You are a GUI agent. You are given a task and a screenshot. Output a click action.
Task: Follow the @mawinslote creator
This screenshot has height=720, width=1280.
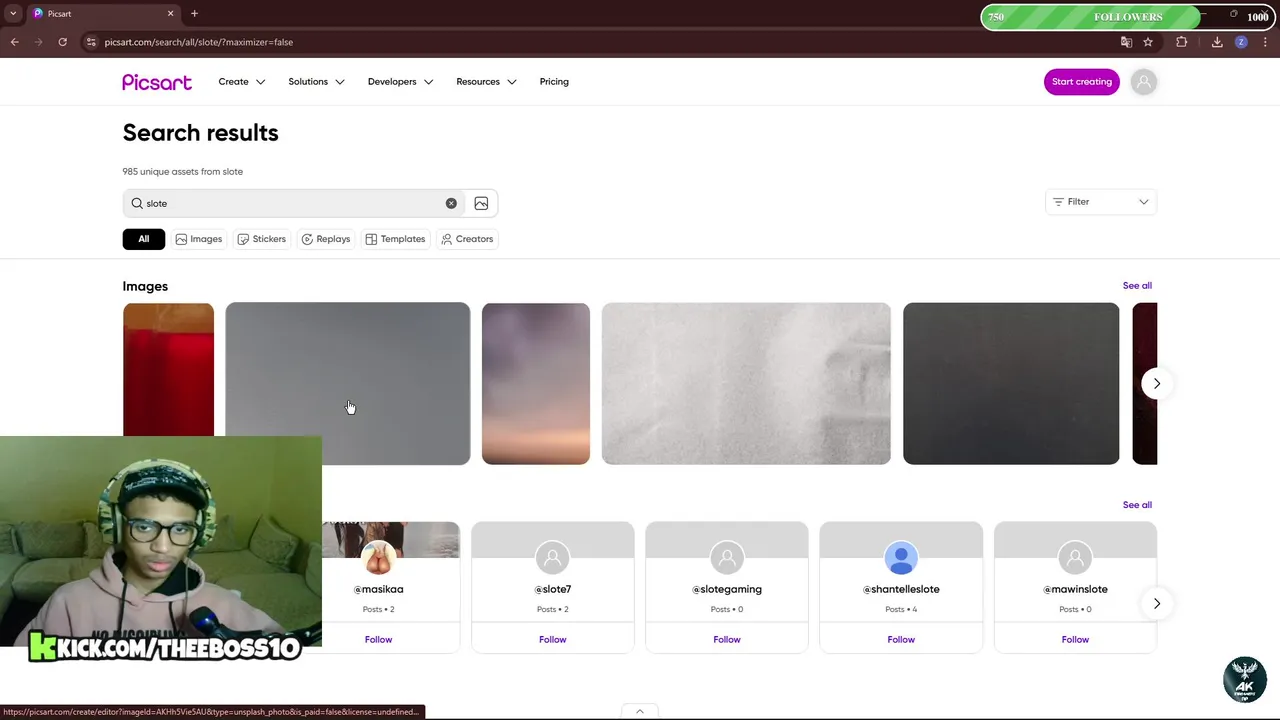pyautogui.click(x=1075, y=639)
